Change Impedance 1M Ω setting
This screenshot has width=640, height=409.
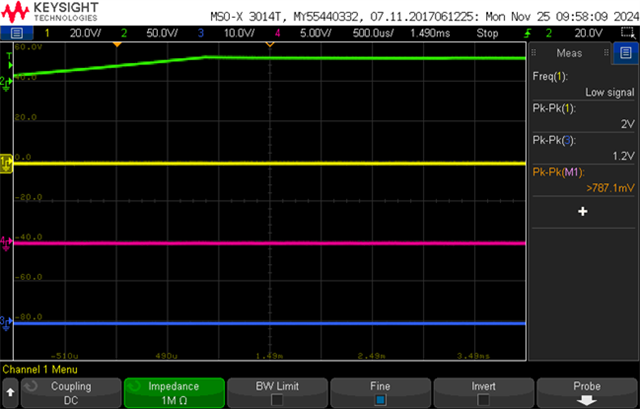click(x=174, y=393)
